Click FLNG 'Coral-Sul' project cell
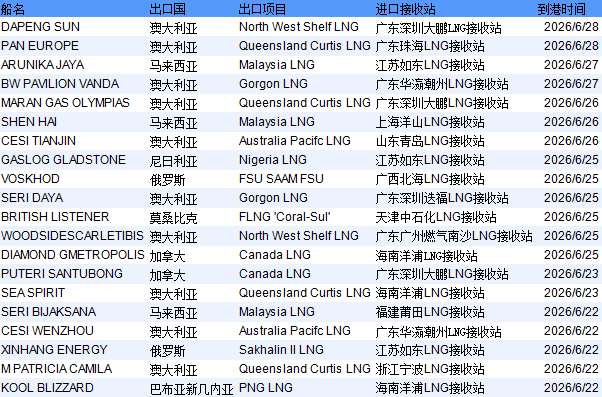This screenshot has height=397, width=602. tap(284, 217)
